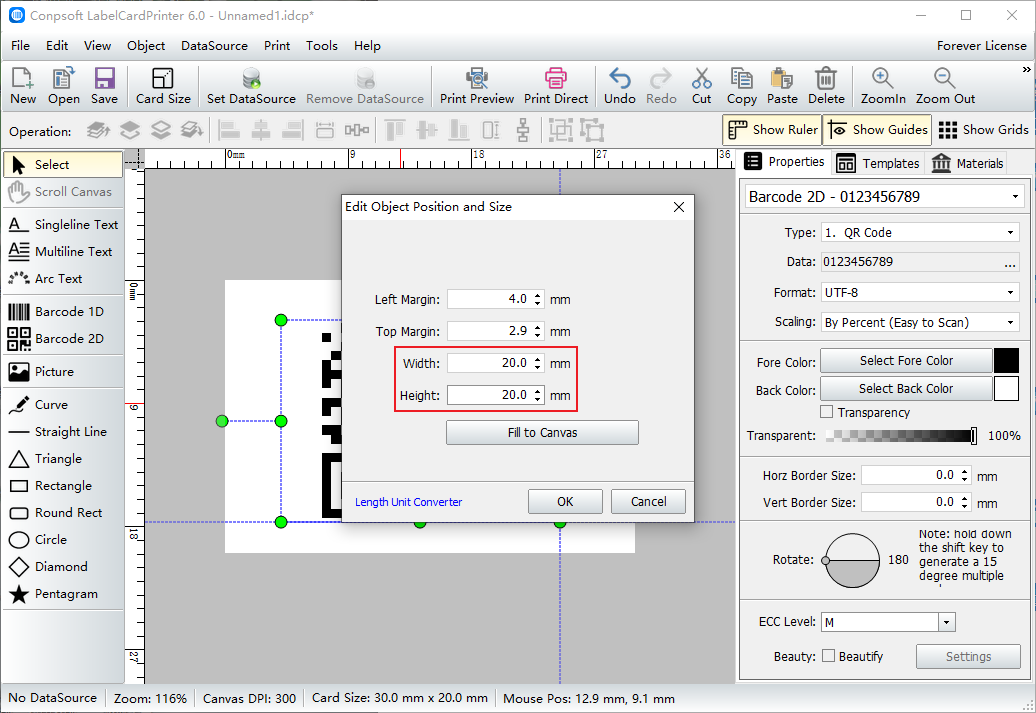Select the Straight Line tool
Viewport: 1036px width, 713px height.
pyautogui.click(x=63, y=432)
